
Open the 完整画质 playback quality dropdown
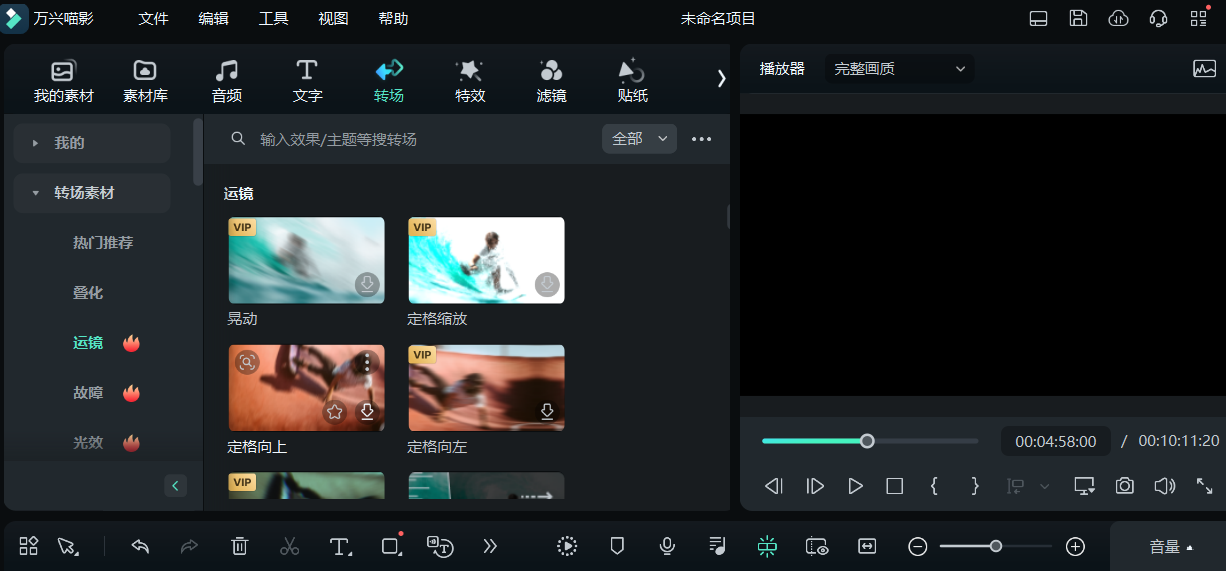(900, 69)
